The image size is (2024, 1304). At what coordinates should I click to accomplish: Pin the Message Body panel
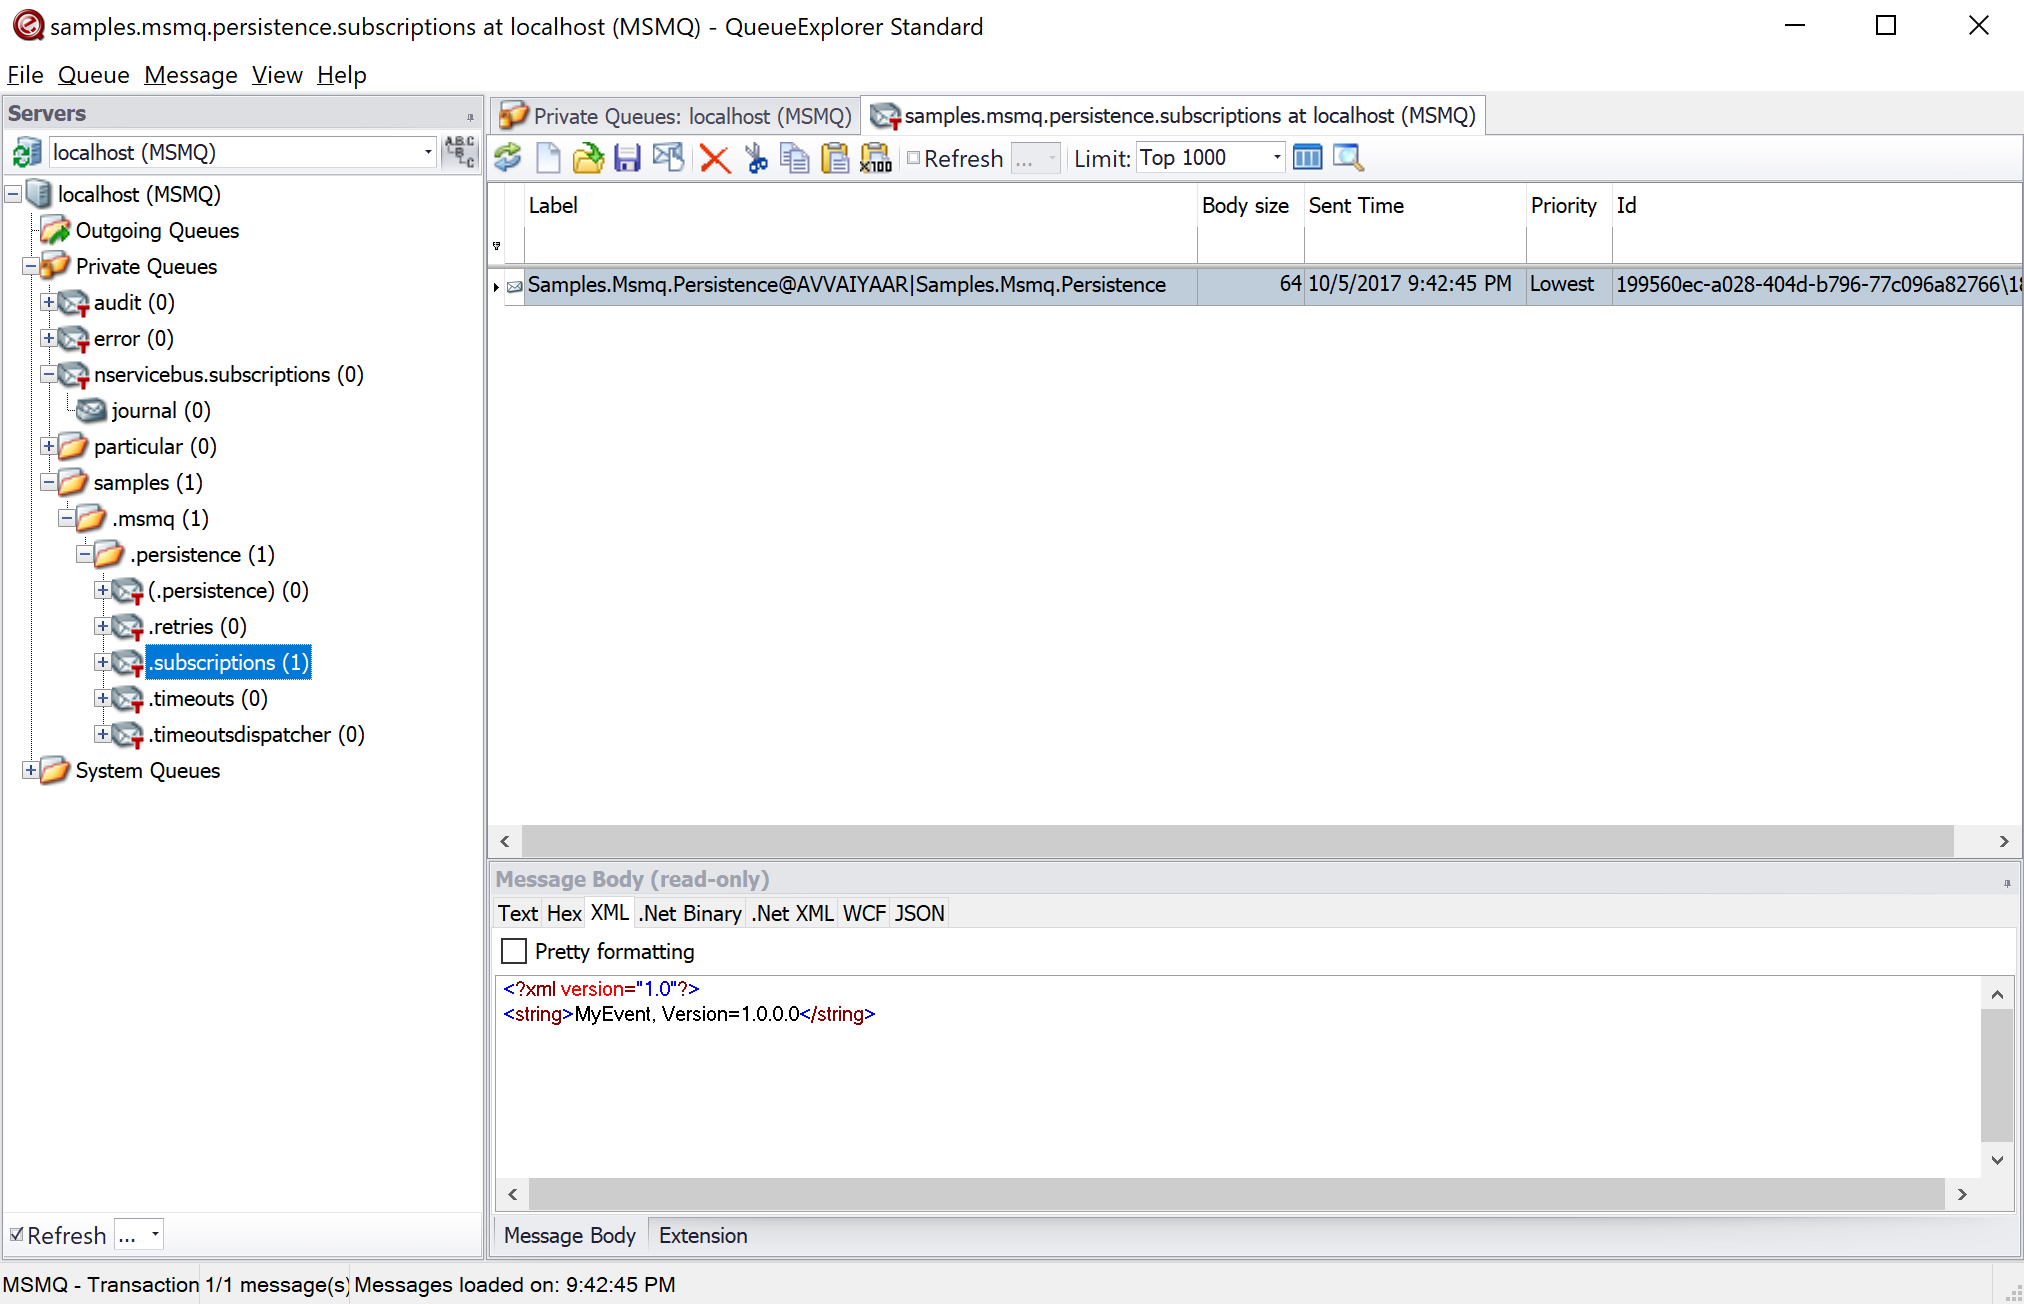tap(2007, 883)
